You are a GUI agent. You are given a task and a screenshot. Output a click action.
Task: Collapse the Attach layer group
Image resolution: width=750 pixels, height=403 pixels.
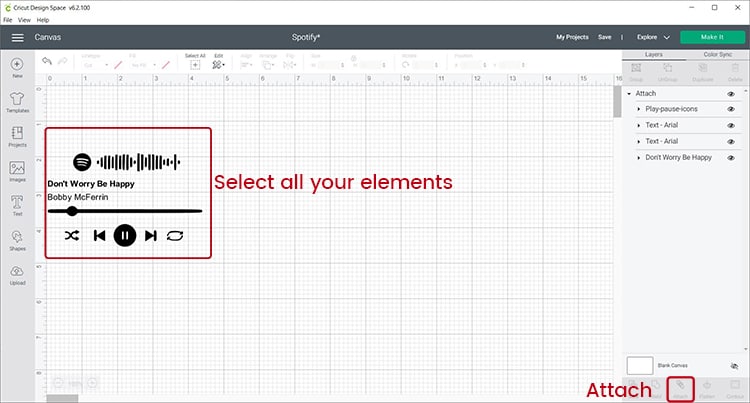coord(629,94)
